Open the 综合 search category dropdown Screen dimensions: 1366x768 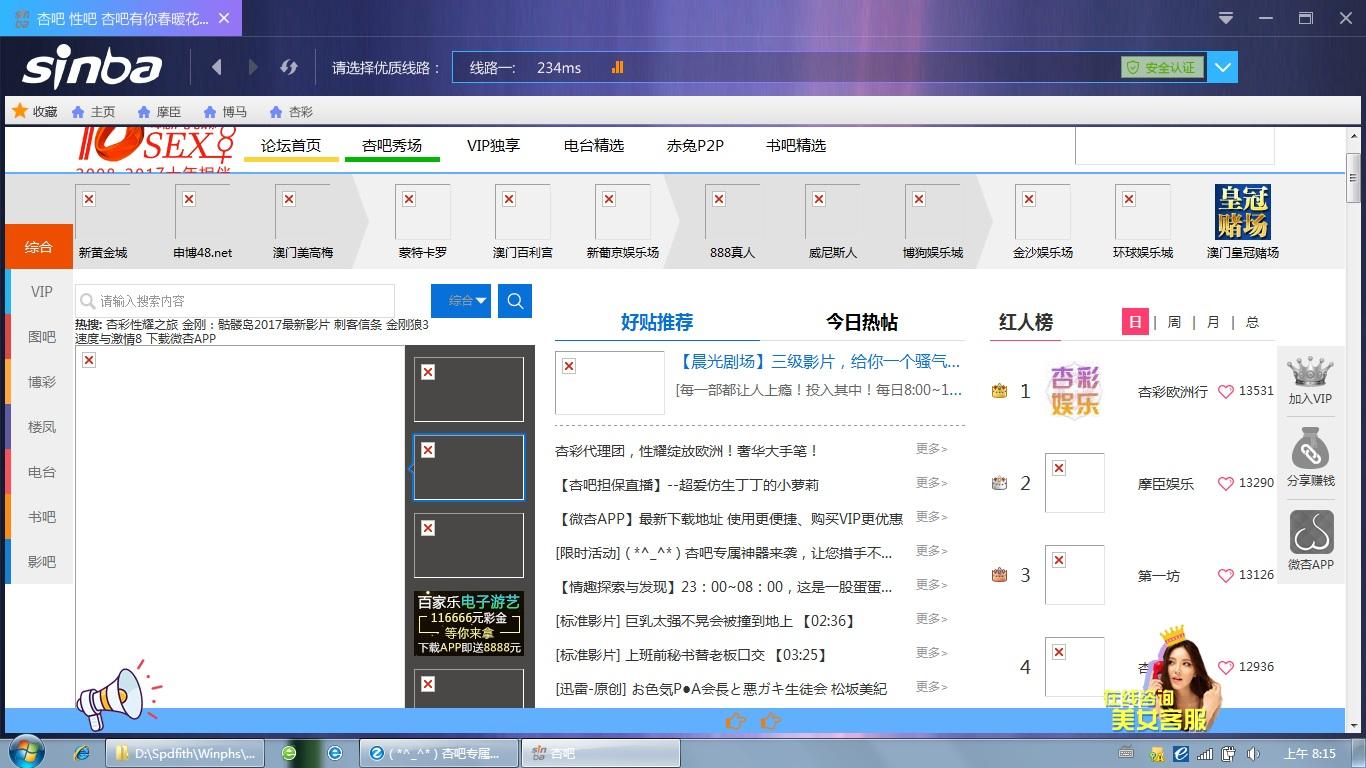(461, 301)
